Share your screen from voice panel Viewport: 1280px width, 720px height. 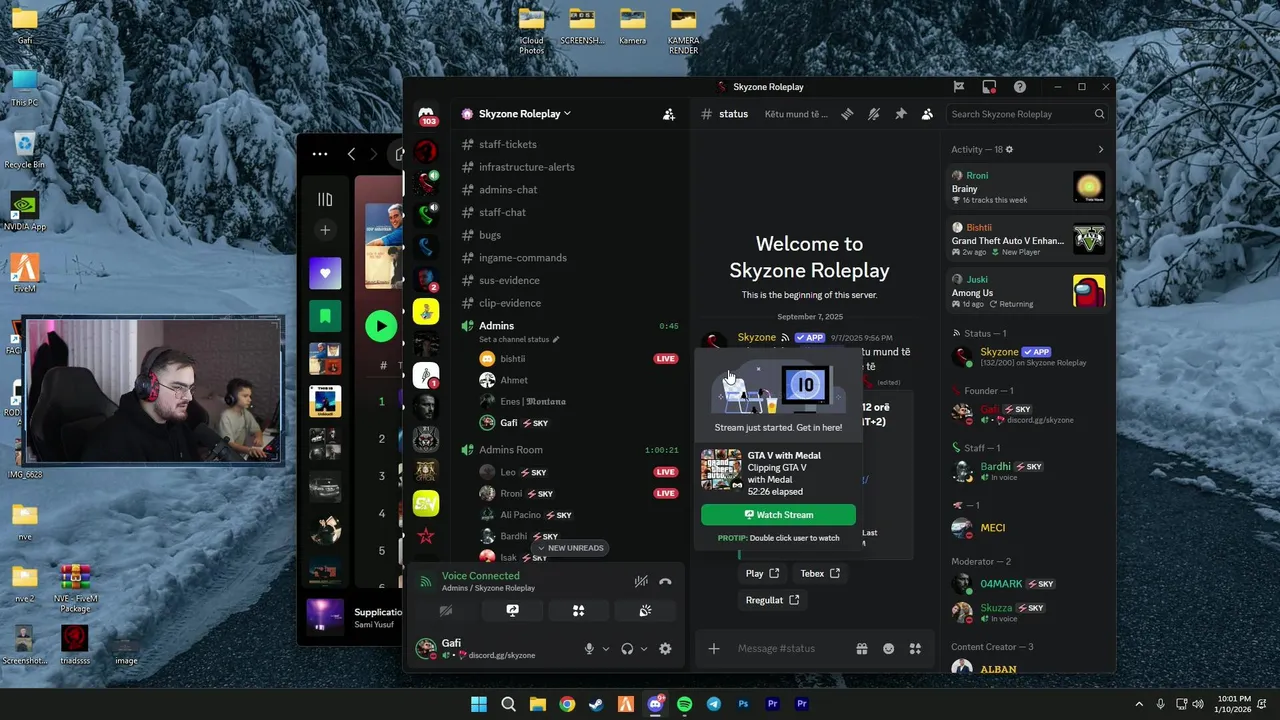[x=512, y=610]
